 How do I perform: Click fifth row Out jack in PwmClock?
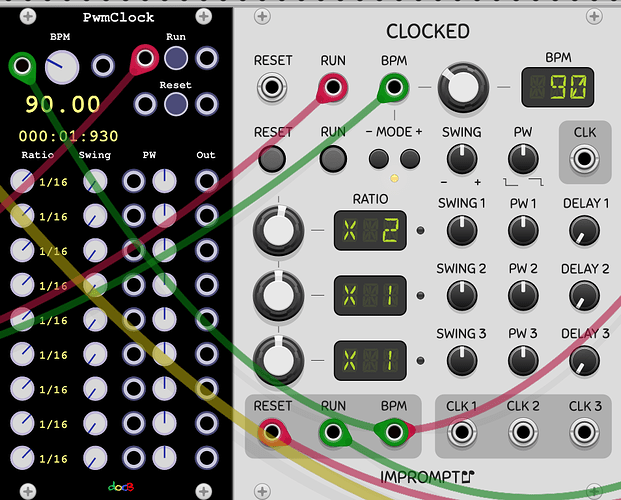pyautogui.click(x=207, y=319)
